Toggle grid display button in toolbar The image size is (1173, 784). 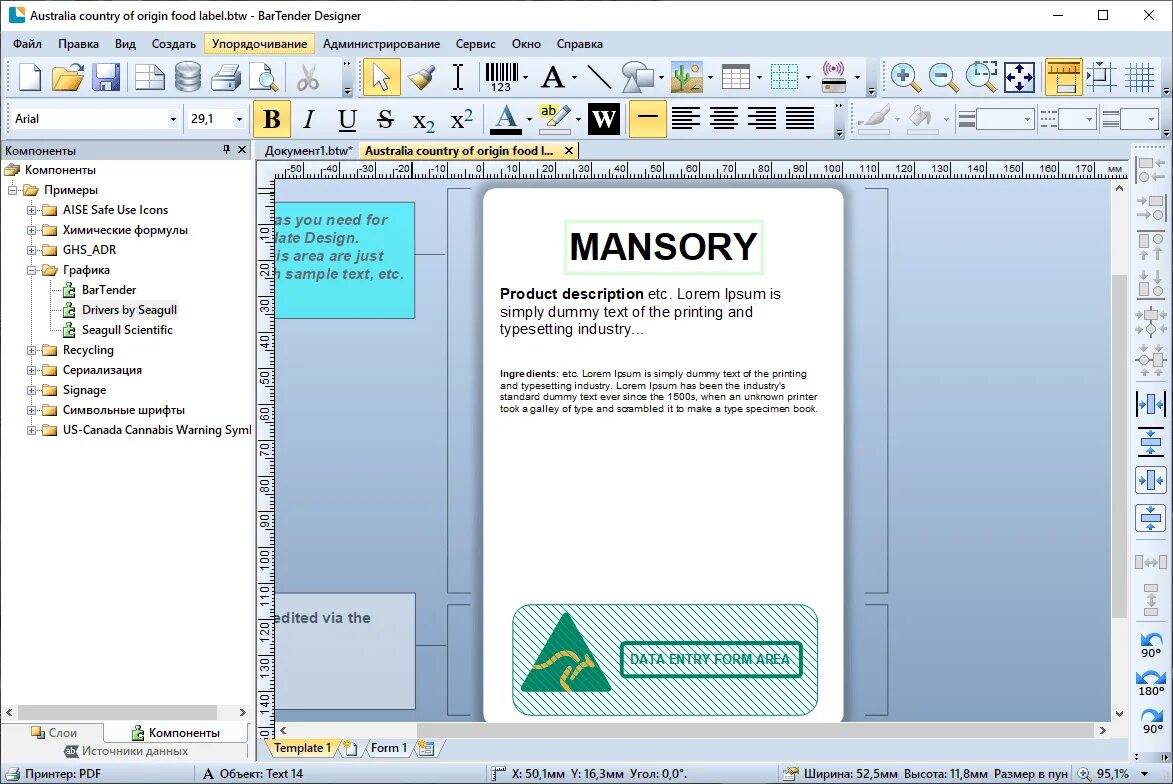coord(1139,77)
